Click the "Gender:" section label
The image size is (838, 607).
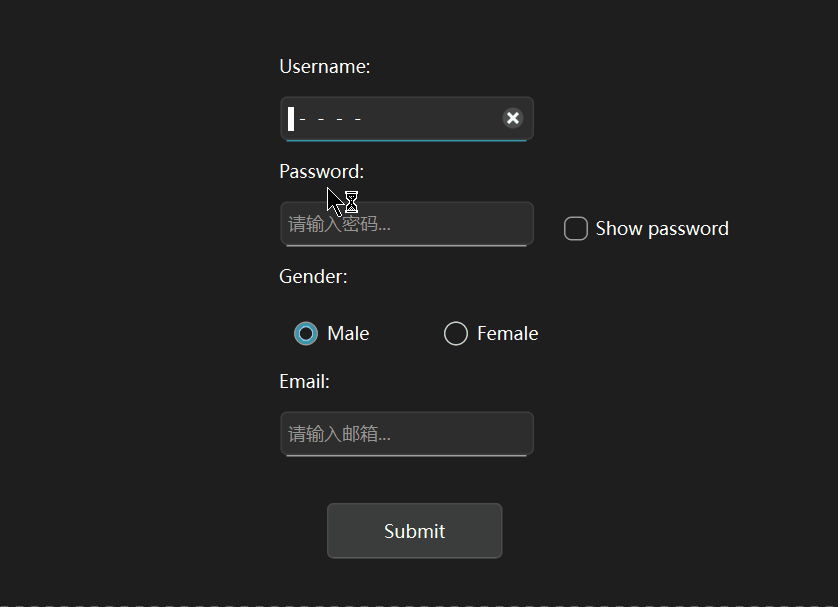click(x=313, y=277)
